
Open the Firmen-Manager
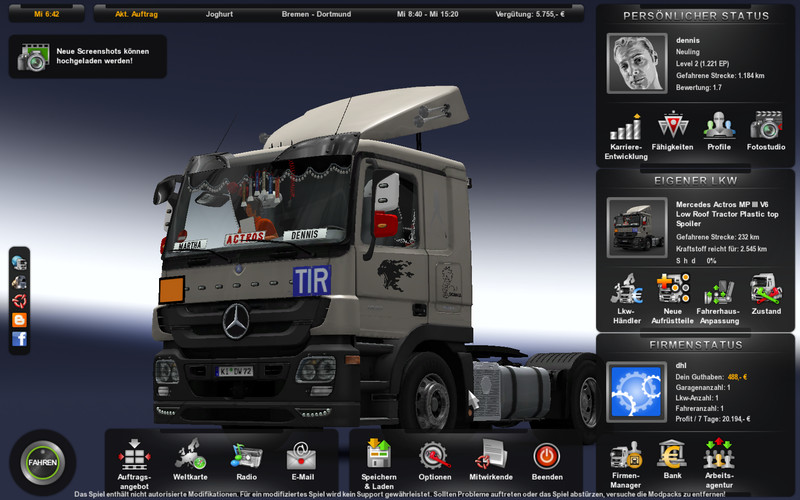pos(626,463)
